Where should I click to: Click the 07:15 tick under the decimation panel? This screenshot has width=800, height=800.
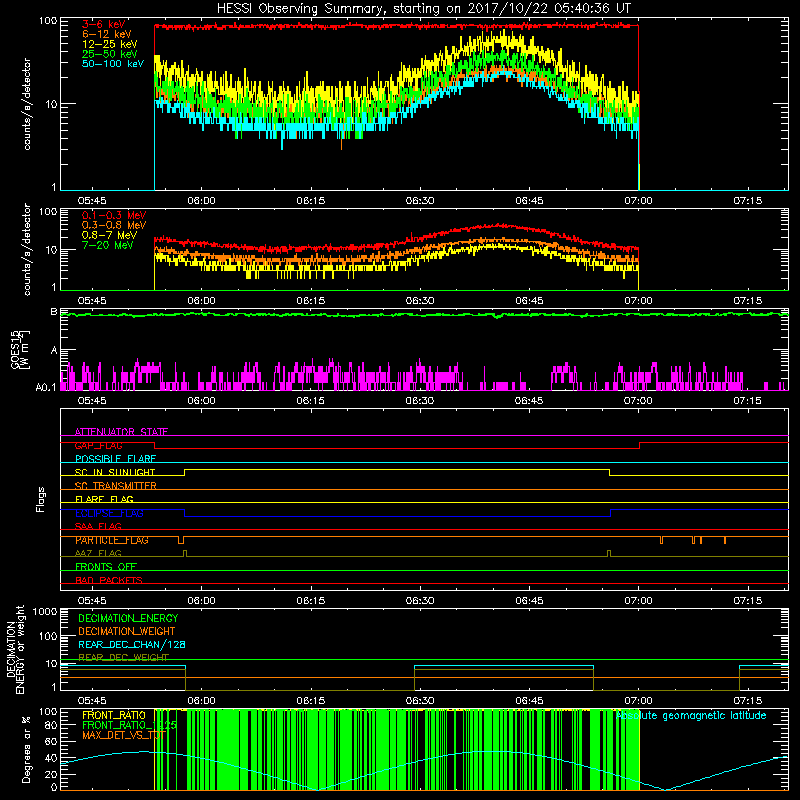[x=747, y=701]
